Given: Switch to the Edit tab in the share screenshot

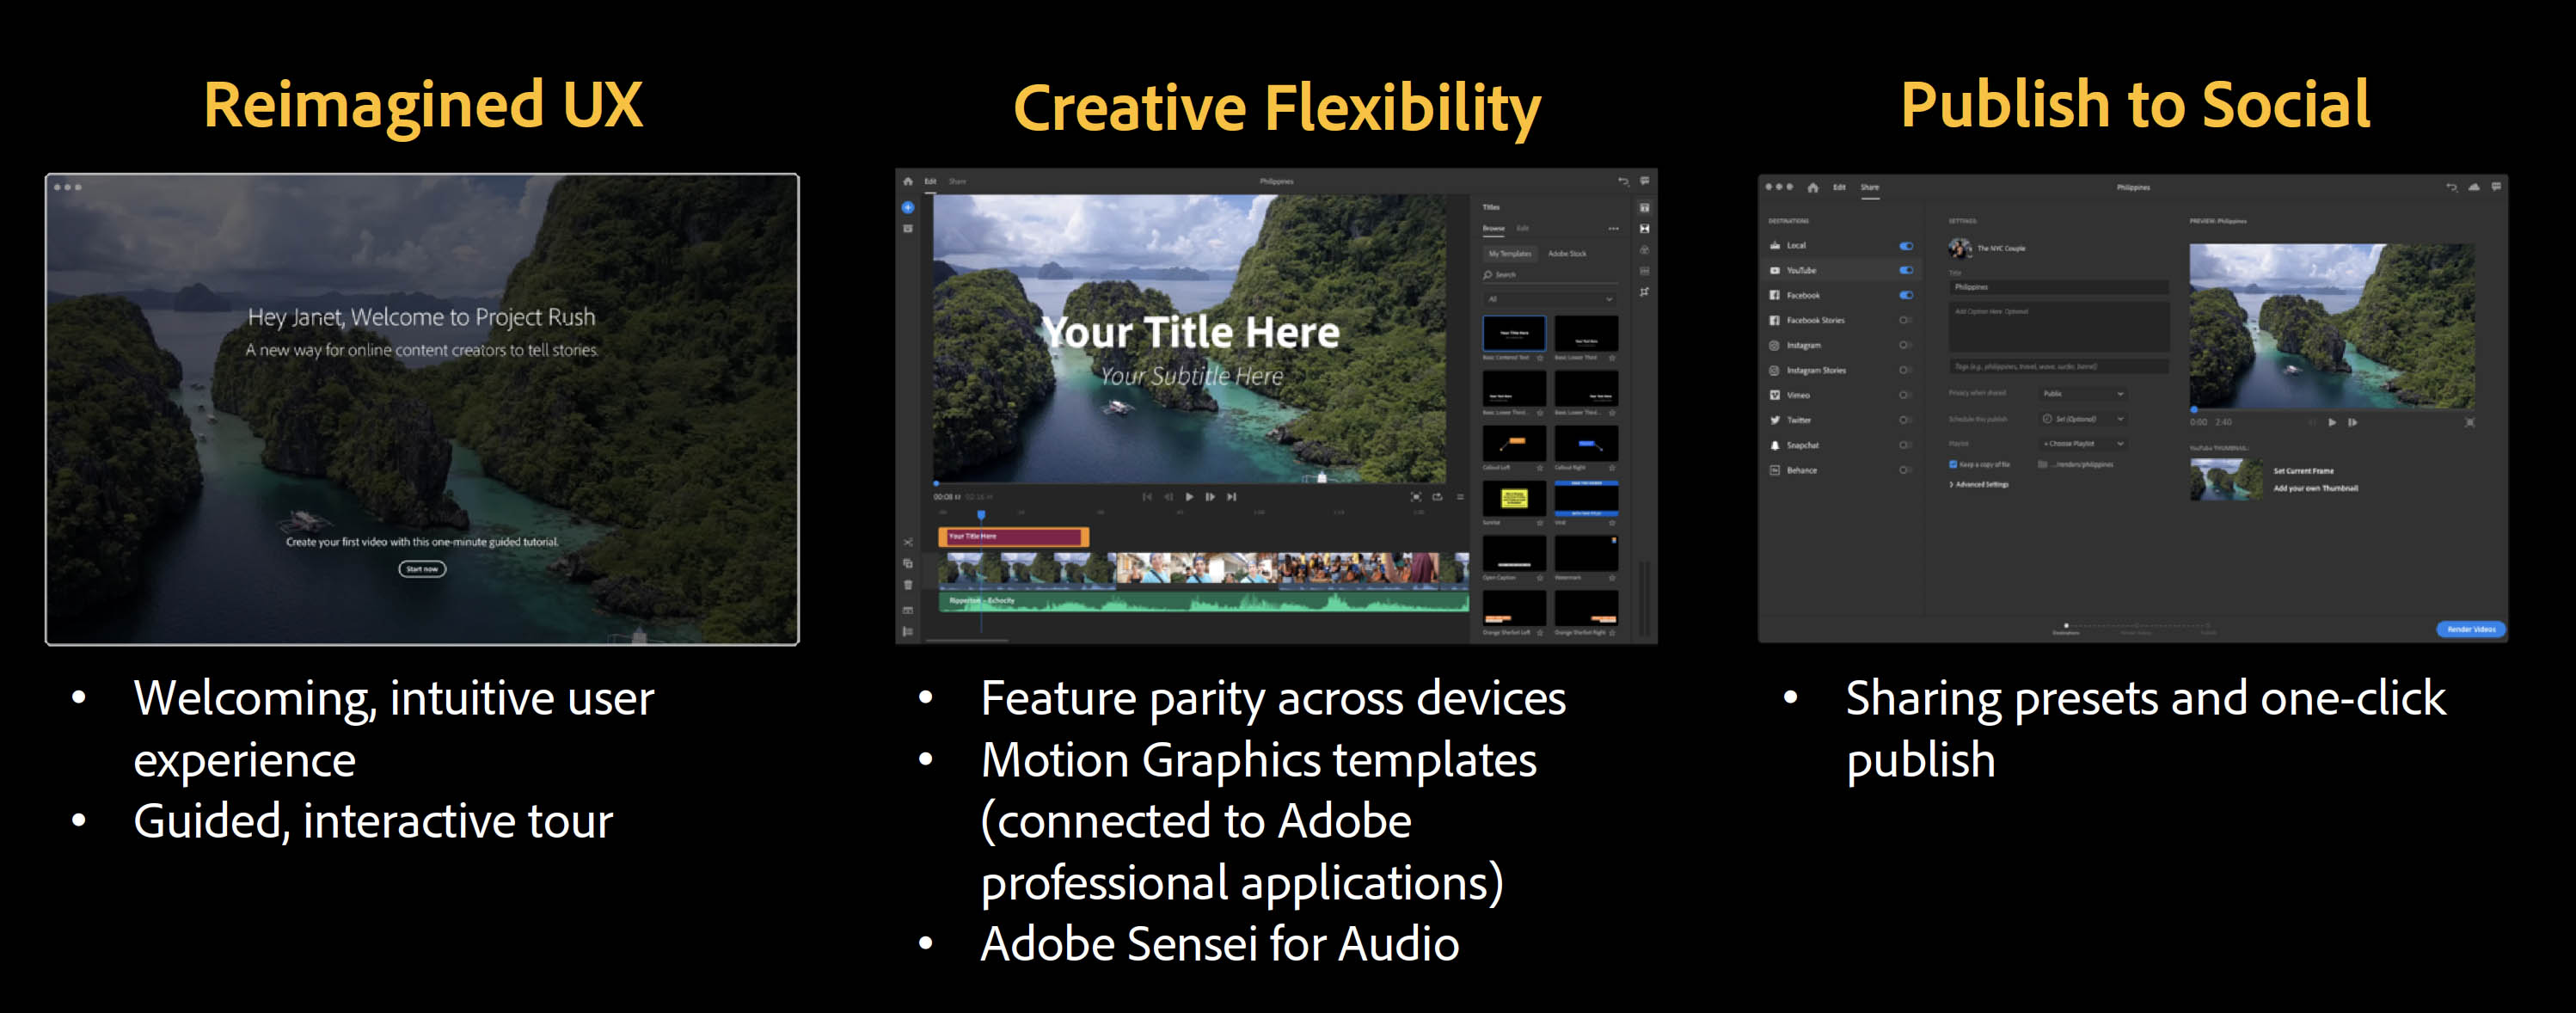Looking at the screenshot, I should click(1839, 187).
